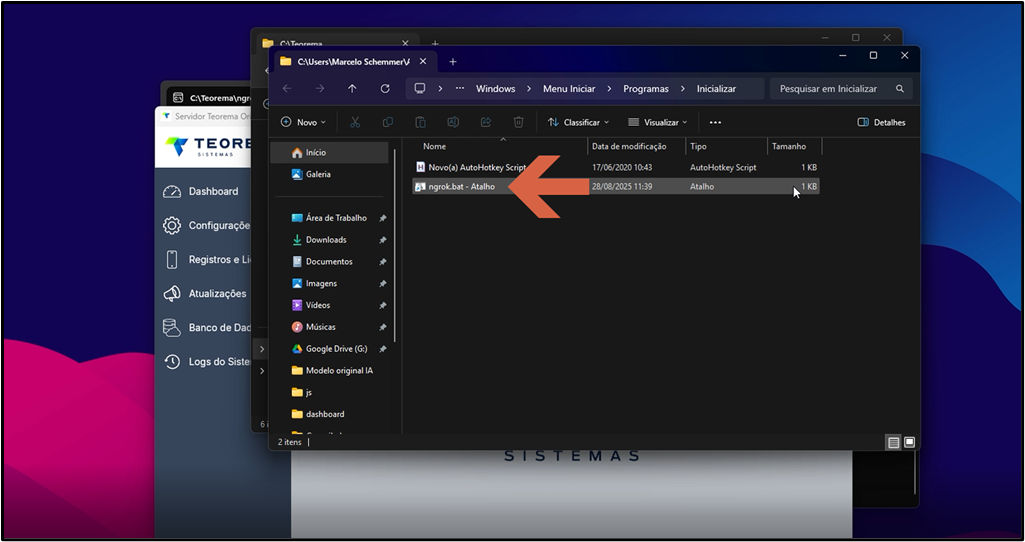
Task: Expand chevron after Menu Iniciar breadcrumb
Action: [x=609, y=88]
